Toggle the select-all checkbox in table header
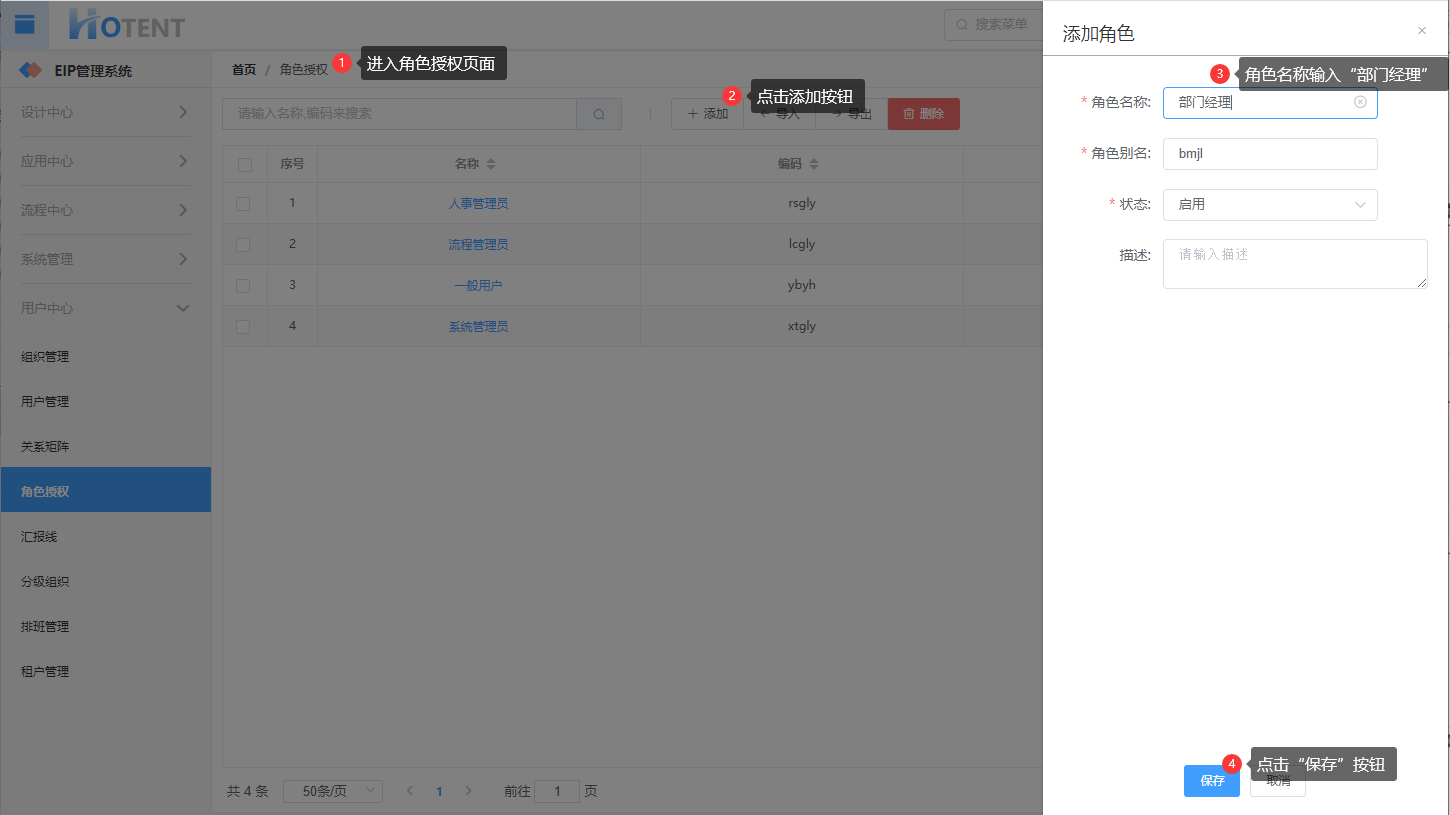Viewport: 1450px width, 815px height. 245,164
